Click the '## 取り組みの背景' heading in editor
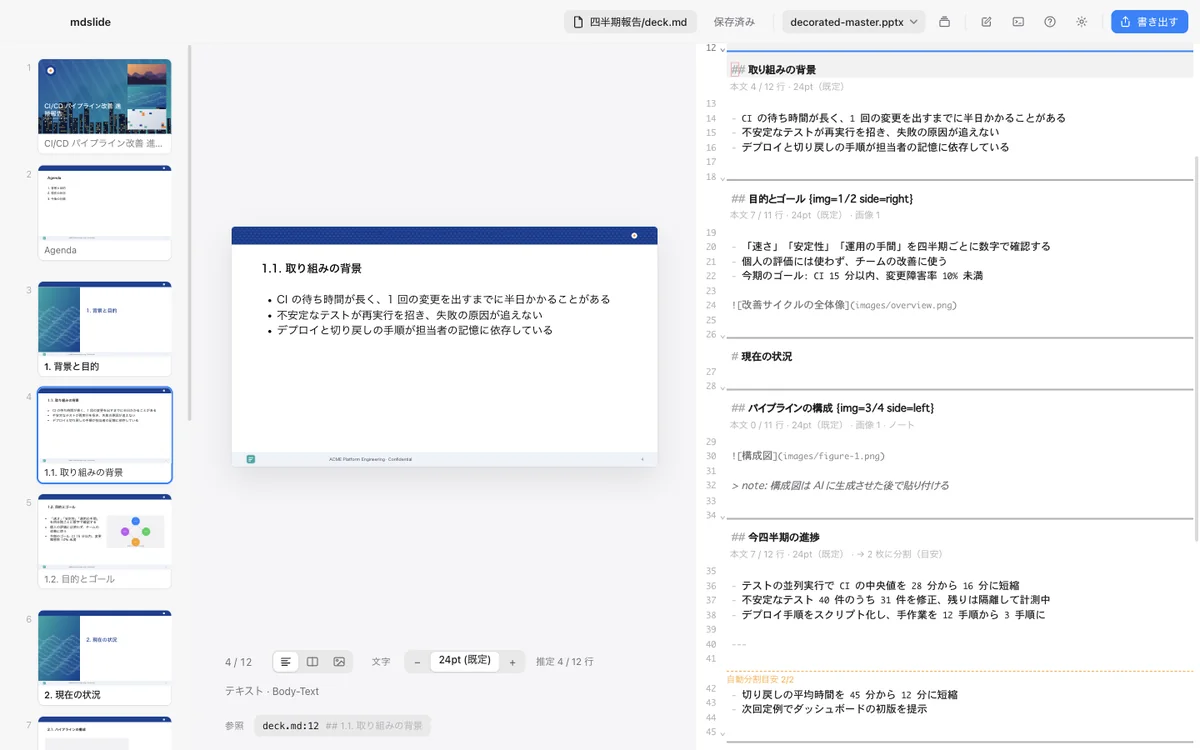This screenshot has width=1200, height=750. [773, 70]
